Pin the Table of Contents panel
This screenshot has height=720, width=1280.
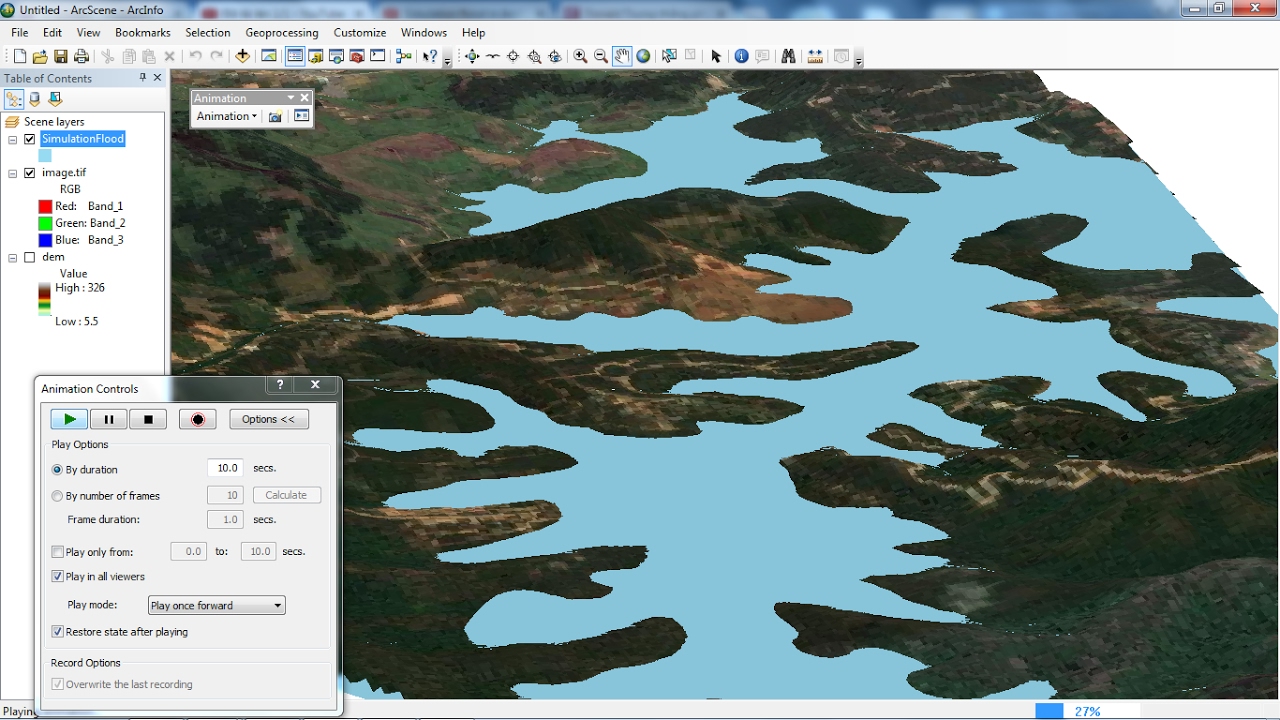click(142, 77)
